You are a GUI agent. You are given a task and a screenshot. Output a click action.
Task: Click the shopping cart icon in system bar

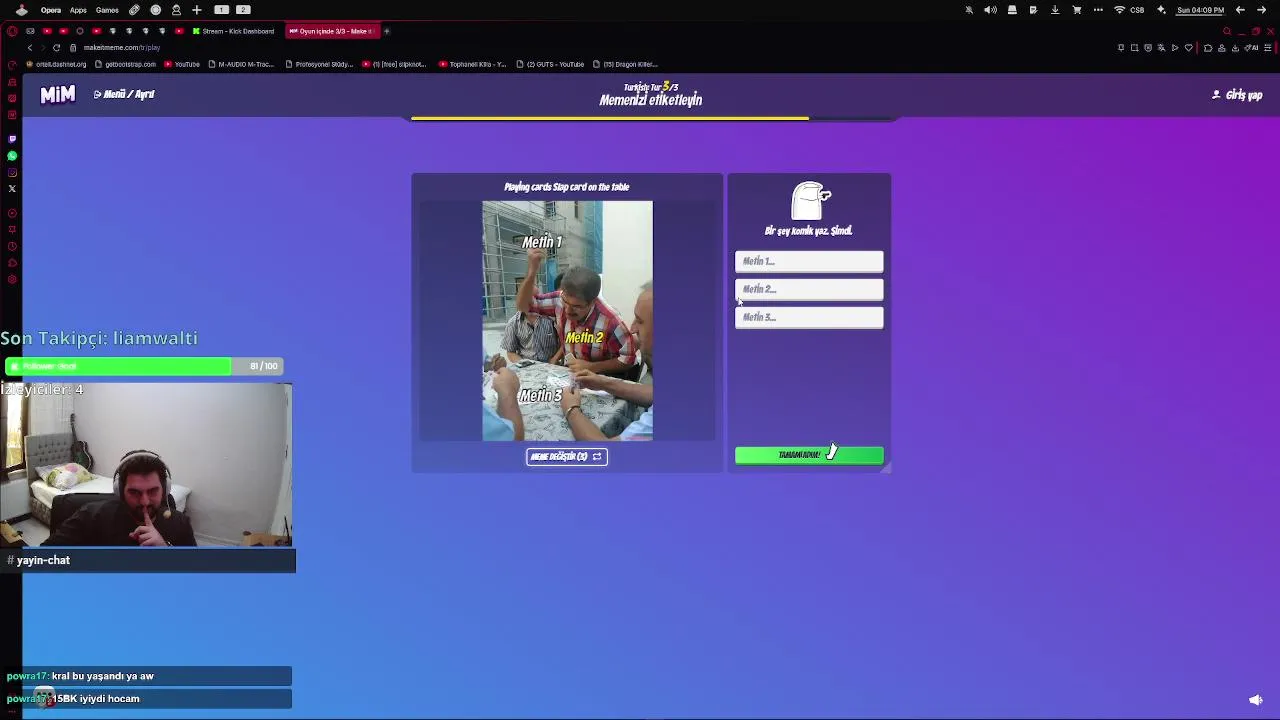point(1077,10)
